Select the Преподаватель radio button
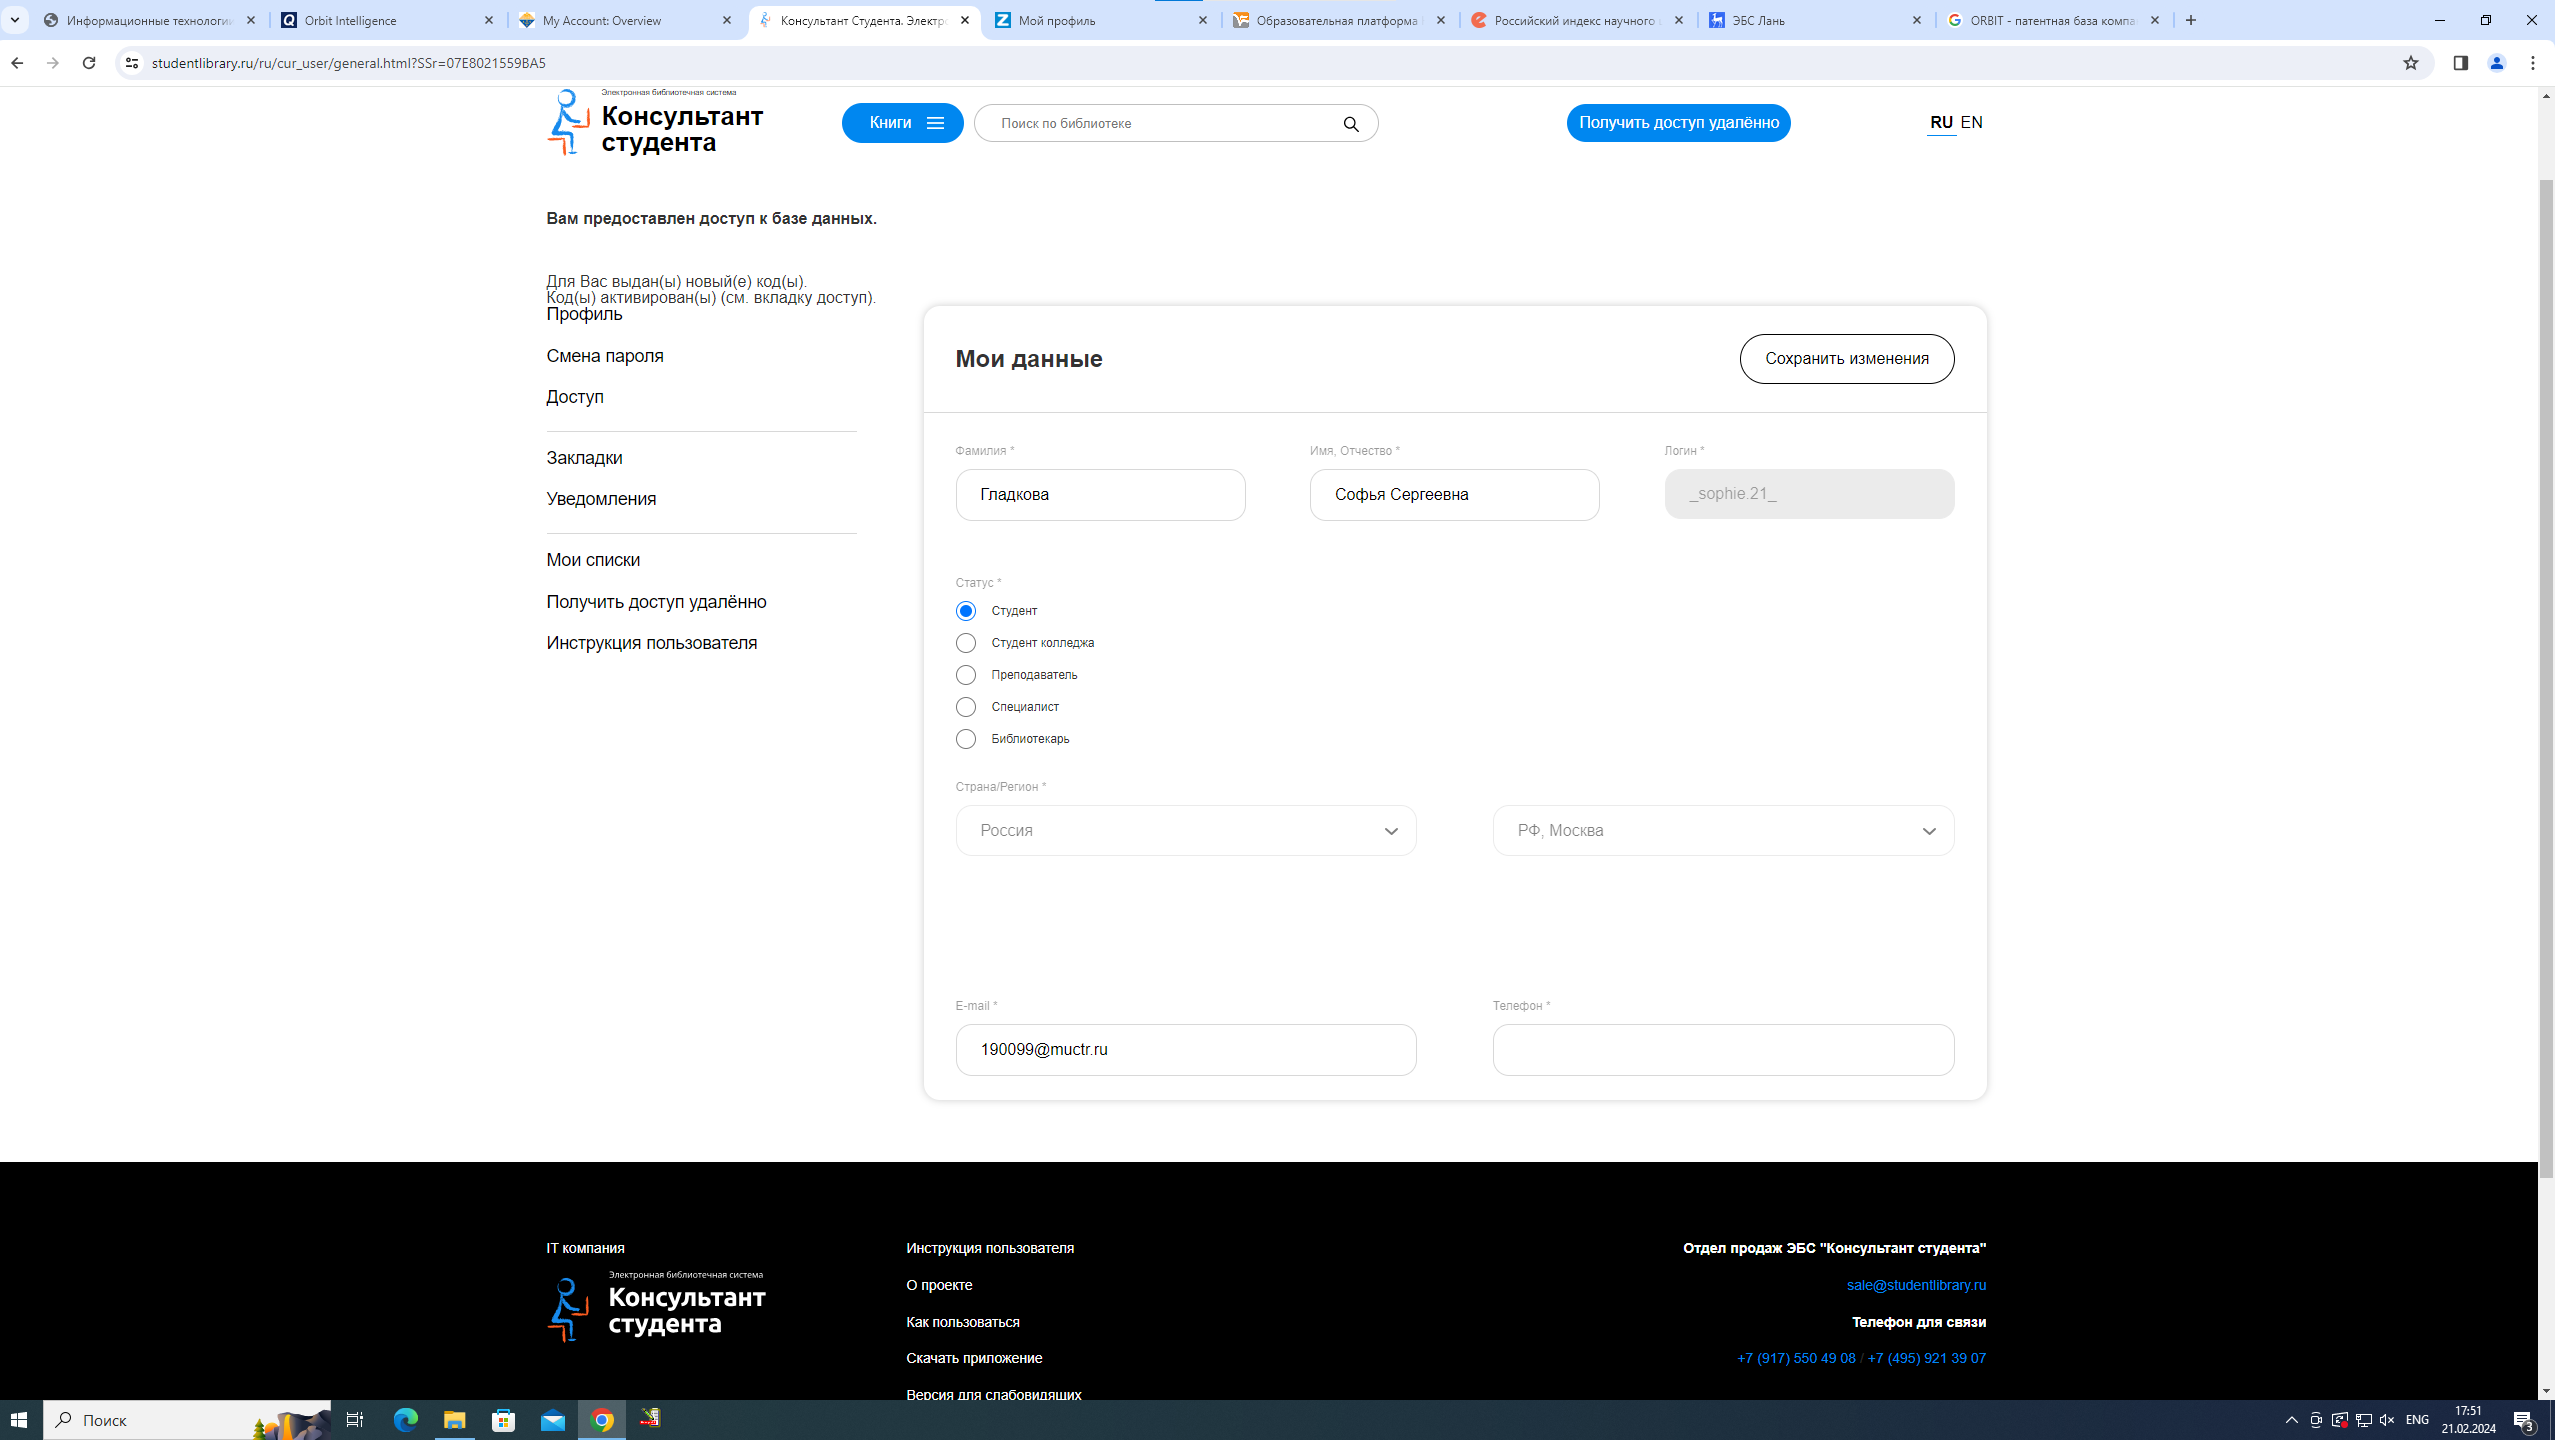The image size is (2555, 1440). pos(965,675)
